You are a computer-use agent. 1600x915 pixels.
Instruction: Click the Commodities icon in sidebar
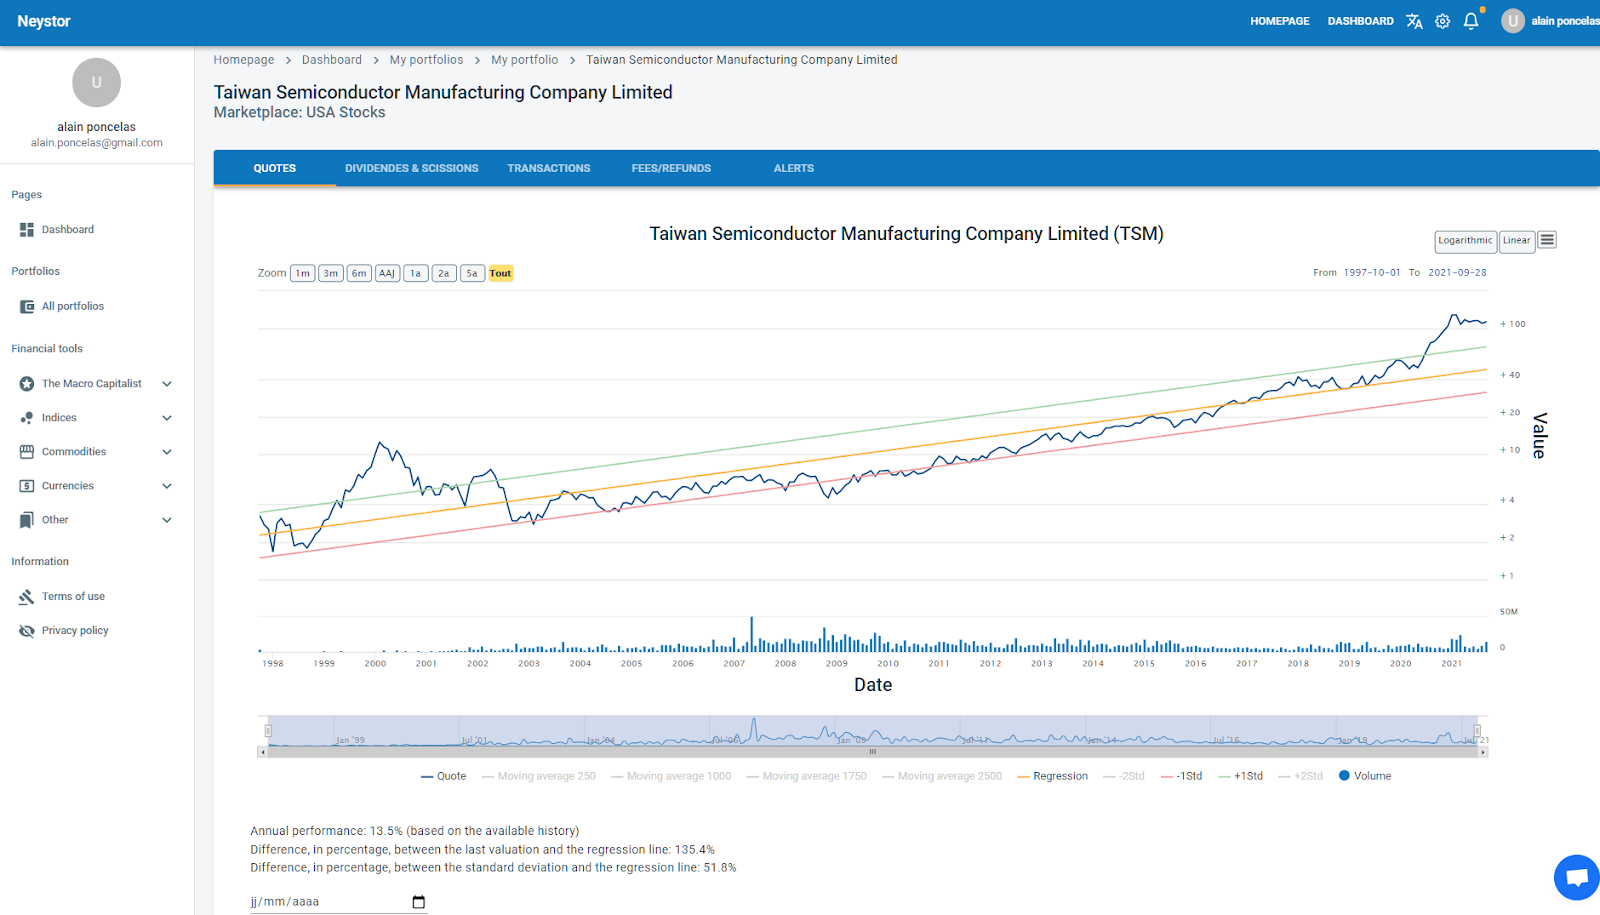coord(27,452)
